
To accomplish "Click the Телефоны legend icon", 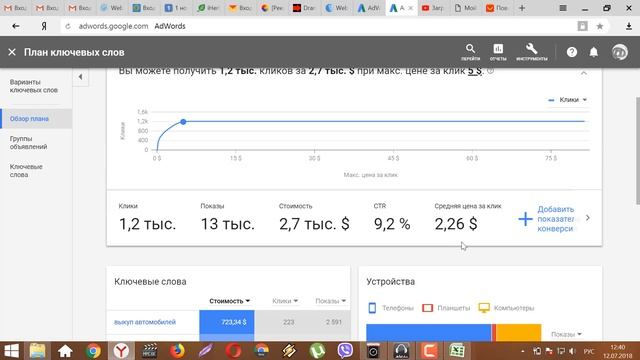I will click(x=372, y=308).
